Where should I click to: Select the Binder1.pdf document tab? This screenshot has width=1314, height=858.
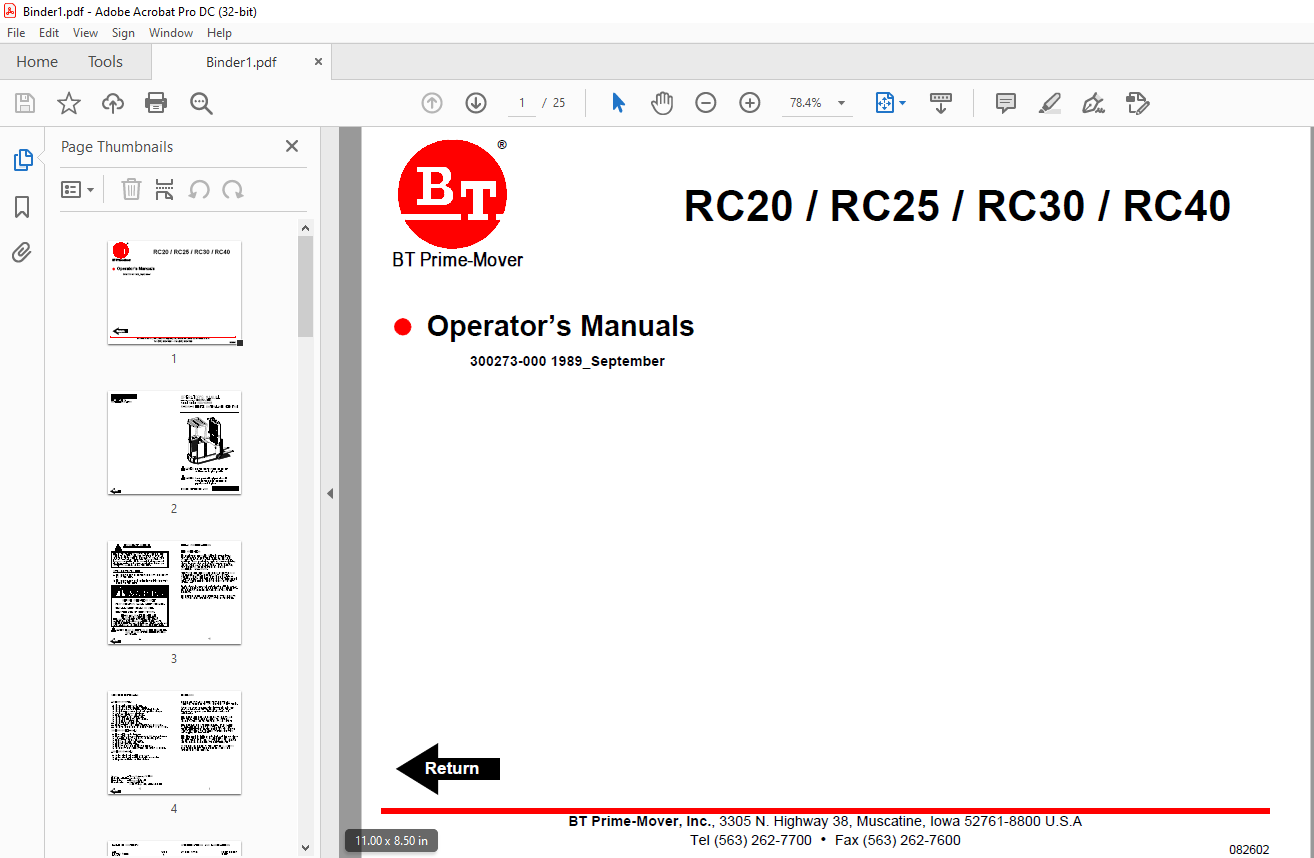tap(241, 62)
